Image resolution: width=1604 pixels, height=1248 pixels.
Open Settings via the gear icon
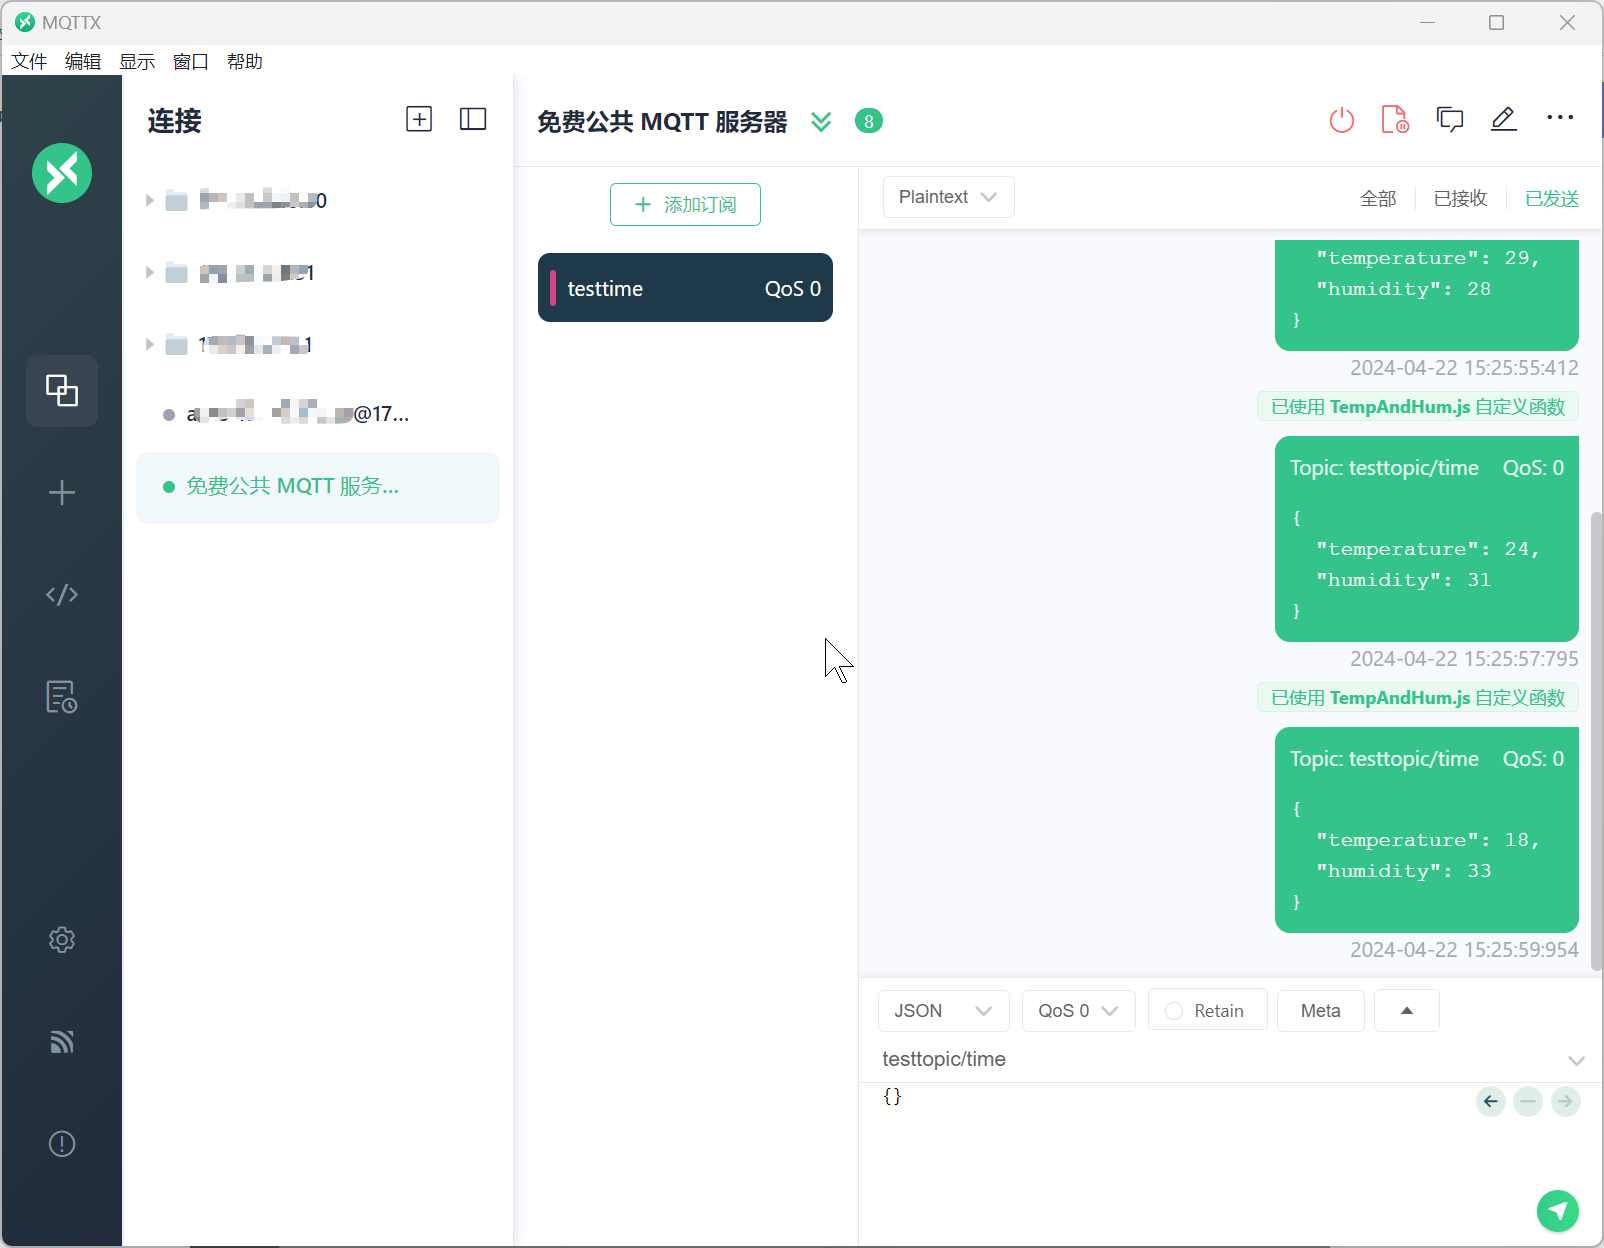click(x=62, y=940)
